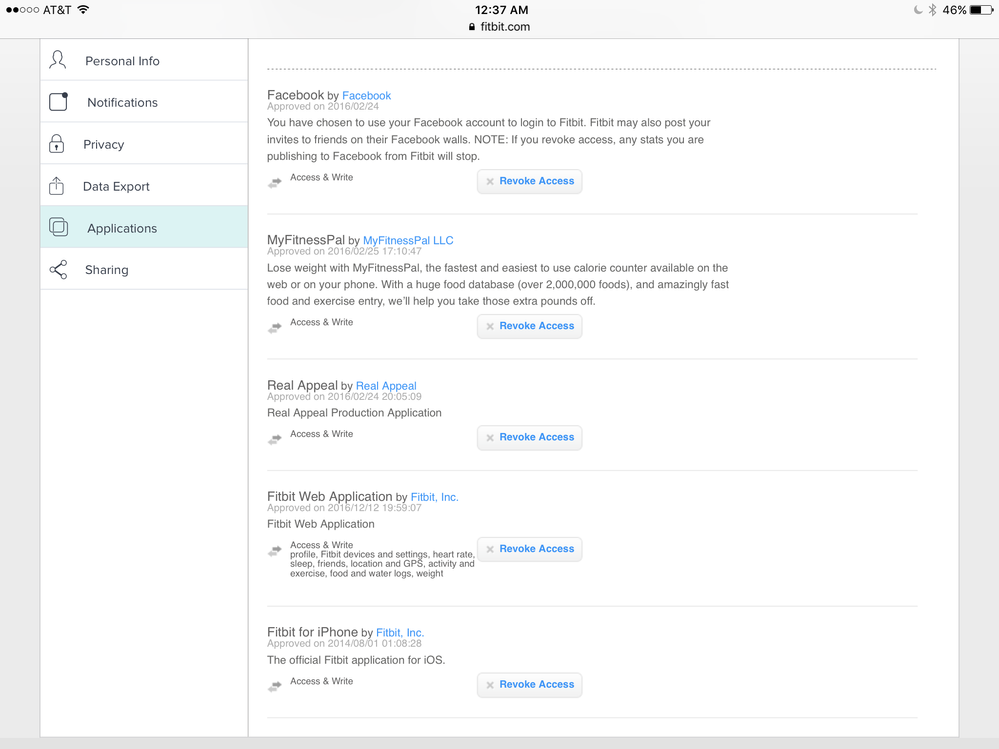999x749 pixels.
Task: Click 'The official Fitbit application for iOS.' text
Action: 356,660
